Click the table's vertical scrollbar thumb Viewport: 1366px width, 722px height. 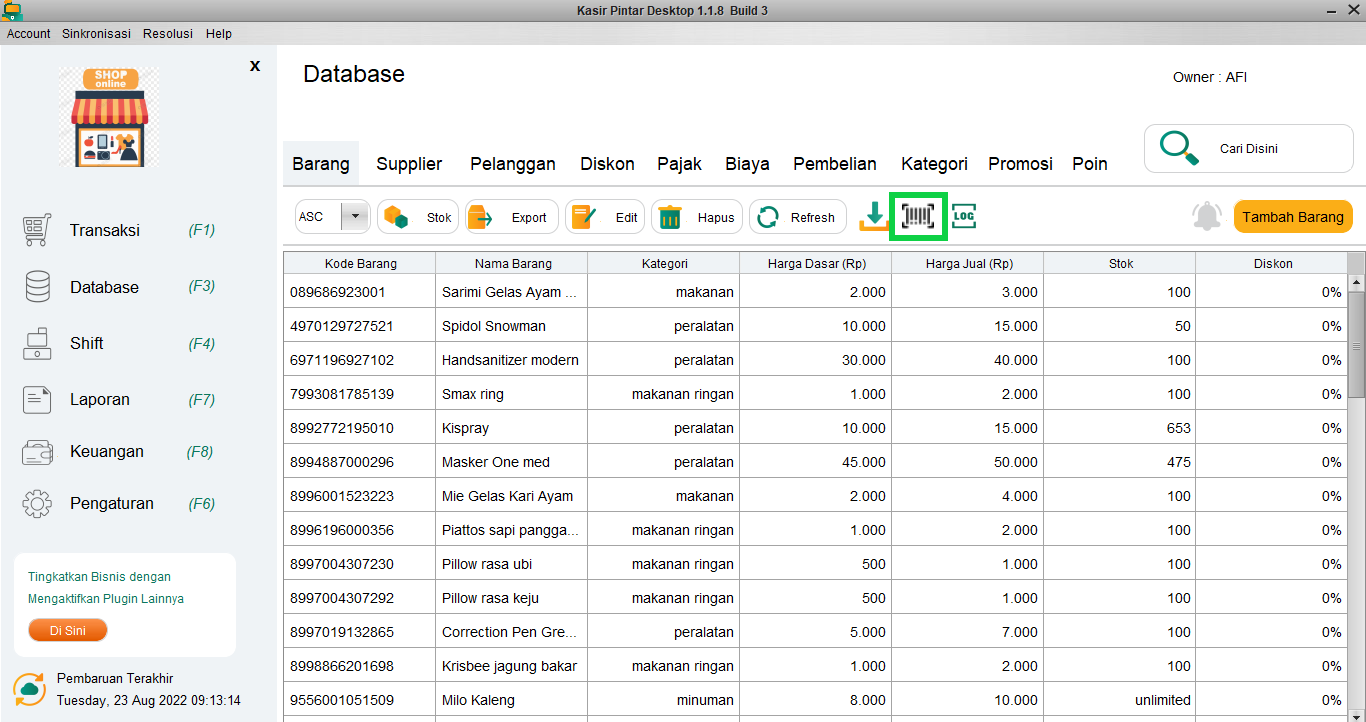(x=1356, y=345)
